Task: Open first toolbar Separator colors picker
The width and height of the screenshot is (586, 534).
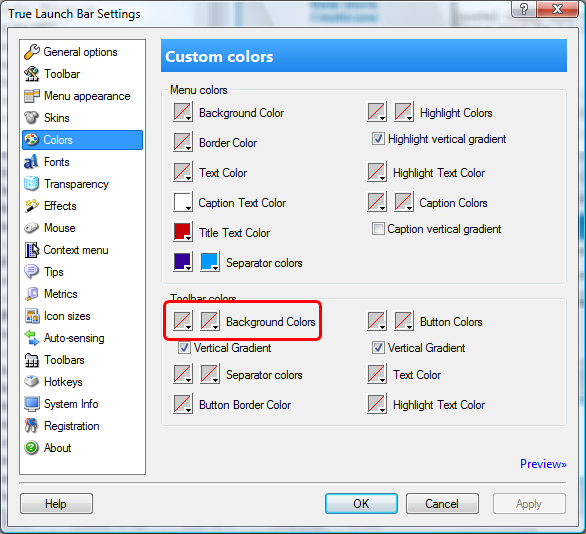Action: pos(183,374)
